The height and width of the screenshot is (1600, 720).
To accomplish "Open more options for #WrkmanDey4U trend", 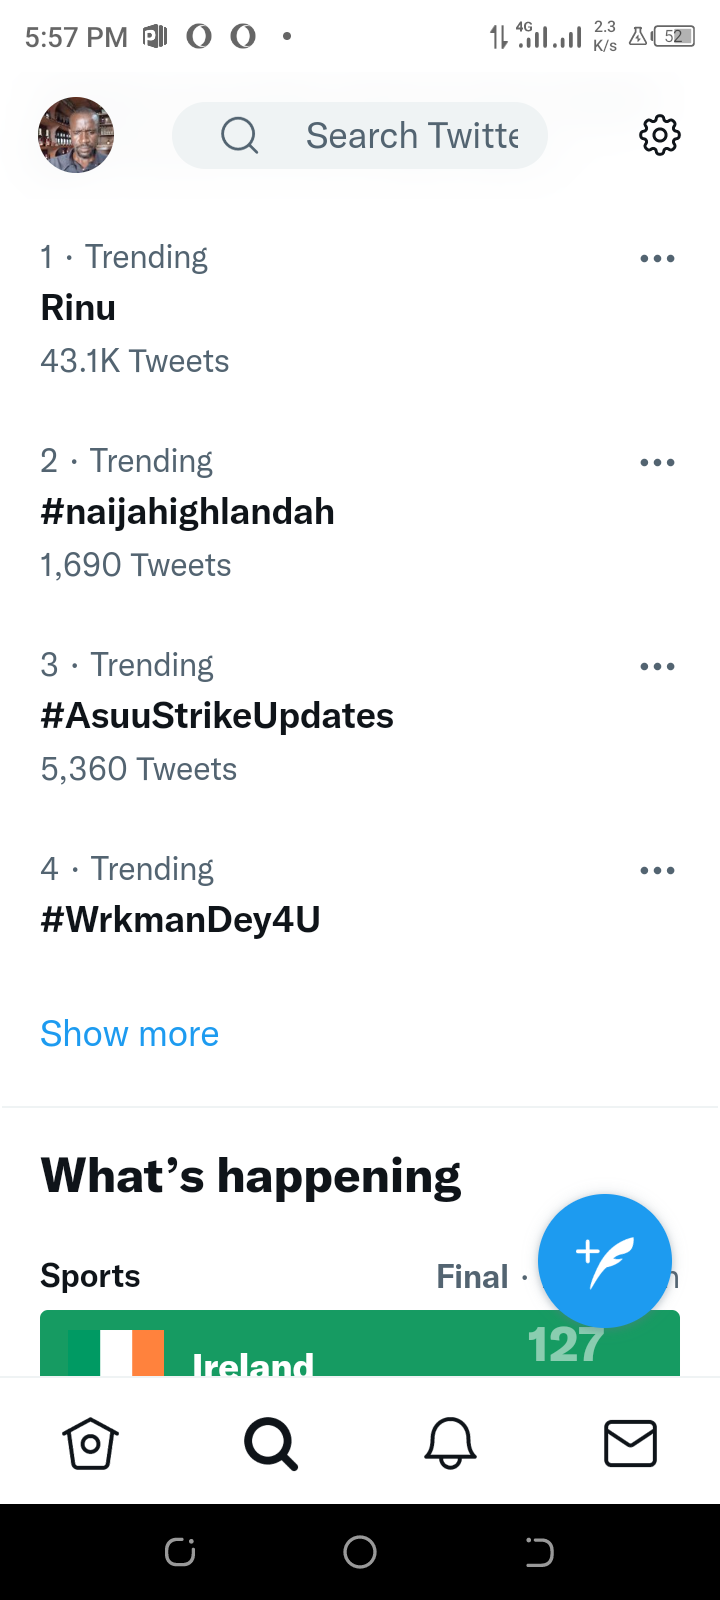I will click(657, 871).
